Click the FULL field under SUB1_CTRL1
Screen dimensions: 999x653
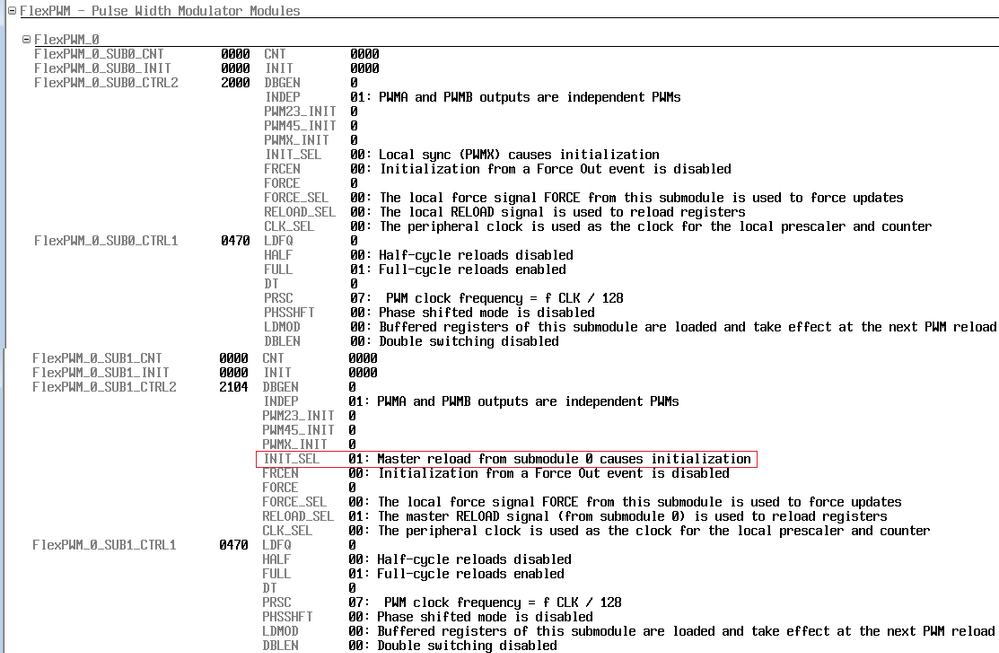(276, 574)
